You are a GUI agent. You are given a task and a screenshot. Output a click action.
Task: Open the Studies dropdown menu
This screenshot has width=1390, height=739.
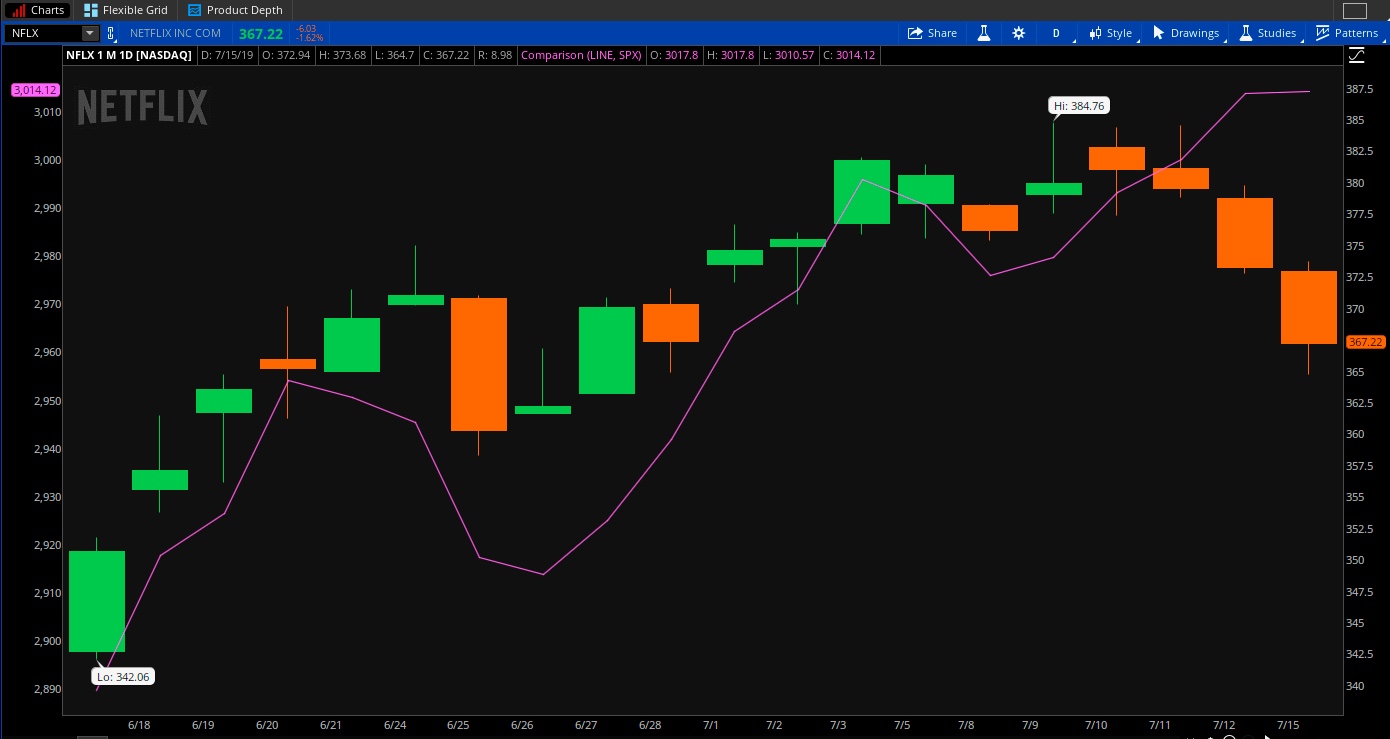click(x=1268, y=33)
